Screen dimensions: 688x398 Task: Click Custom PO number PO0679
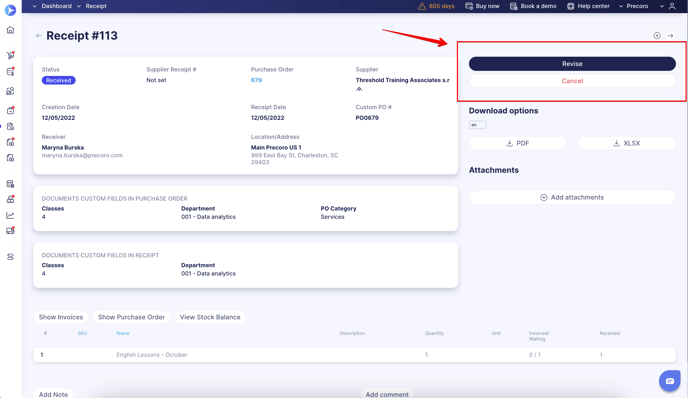(x=367, y=118)
